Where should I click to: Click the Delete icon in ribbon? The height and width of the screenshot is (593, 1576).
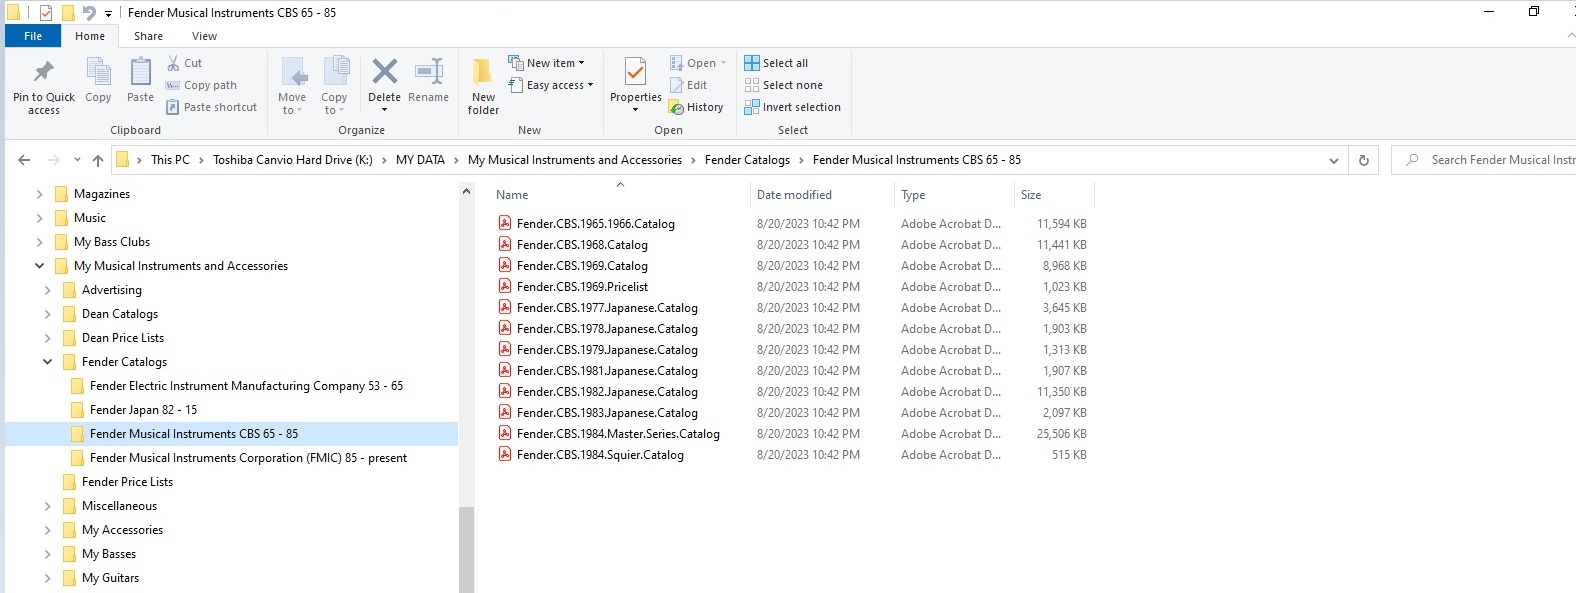click(x=384, y=72)
